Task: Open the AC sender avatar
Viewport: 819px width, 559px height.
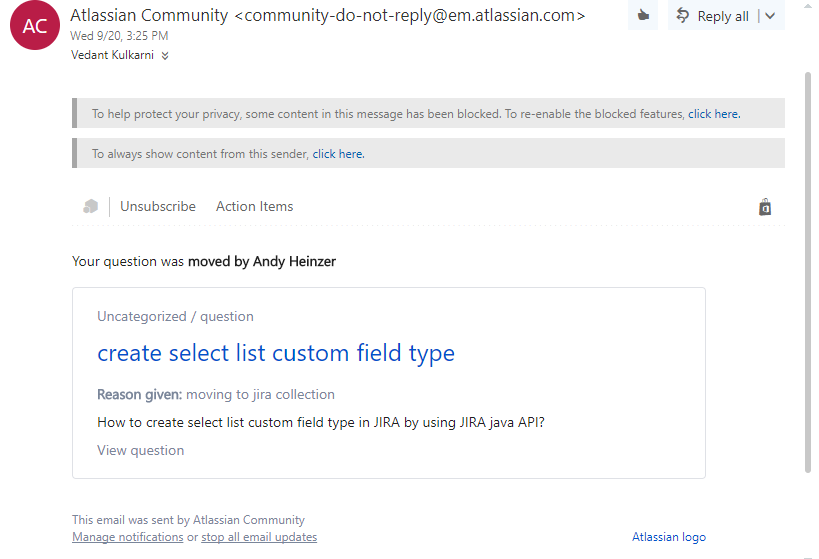Action: (35, 25)
